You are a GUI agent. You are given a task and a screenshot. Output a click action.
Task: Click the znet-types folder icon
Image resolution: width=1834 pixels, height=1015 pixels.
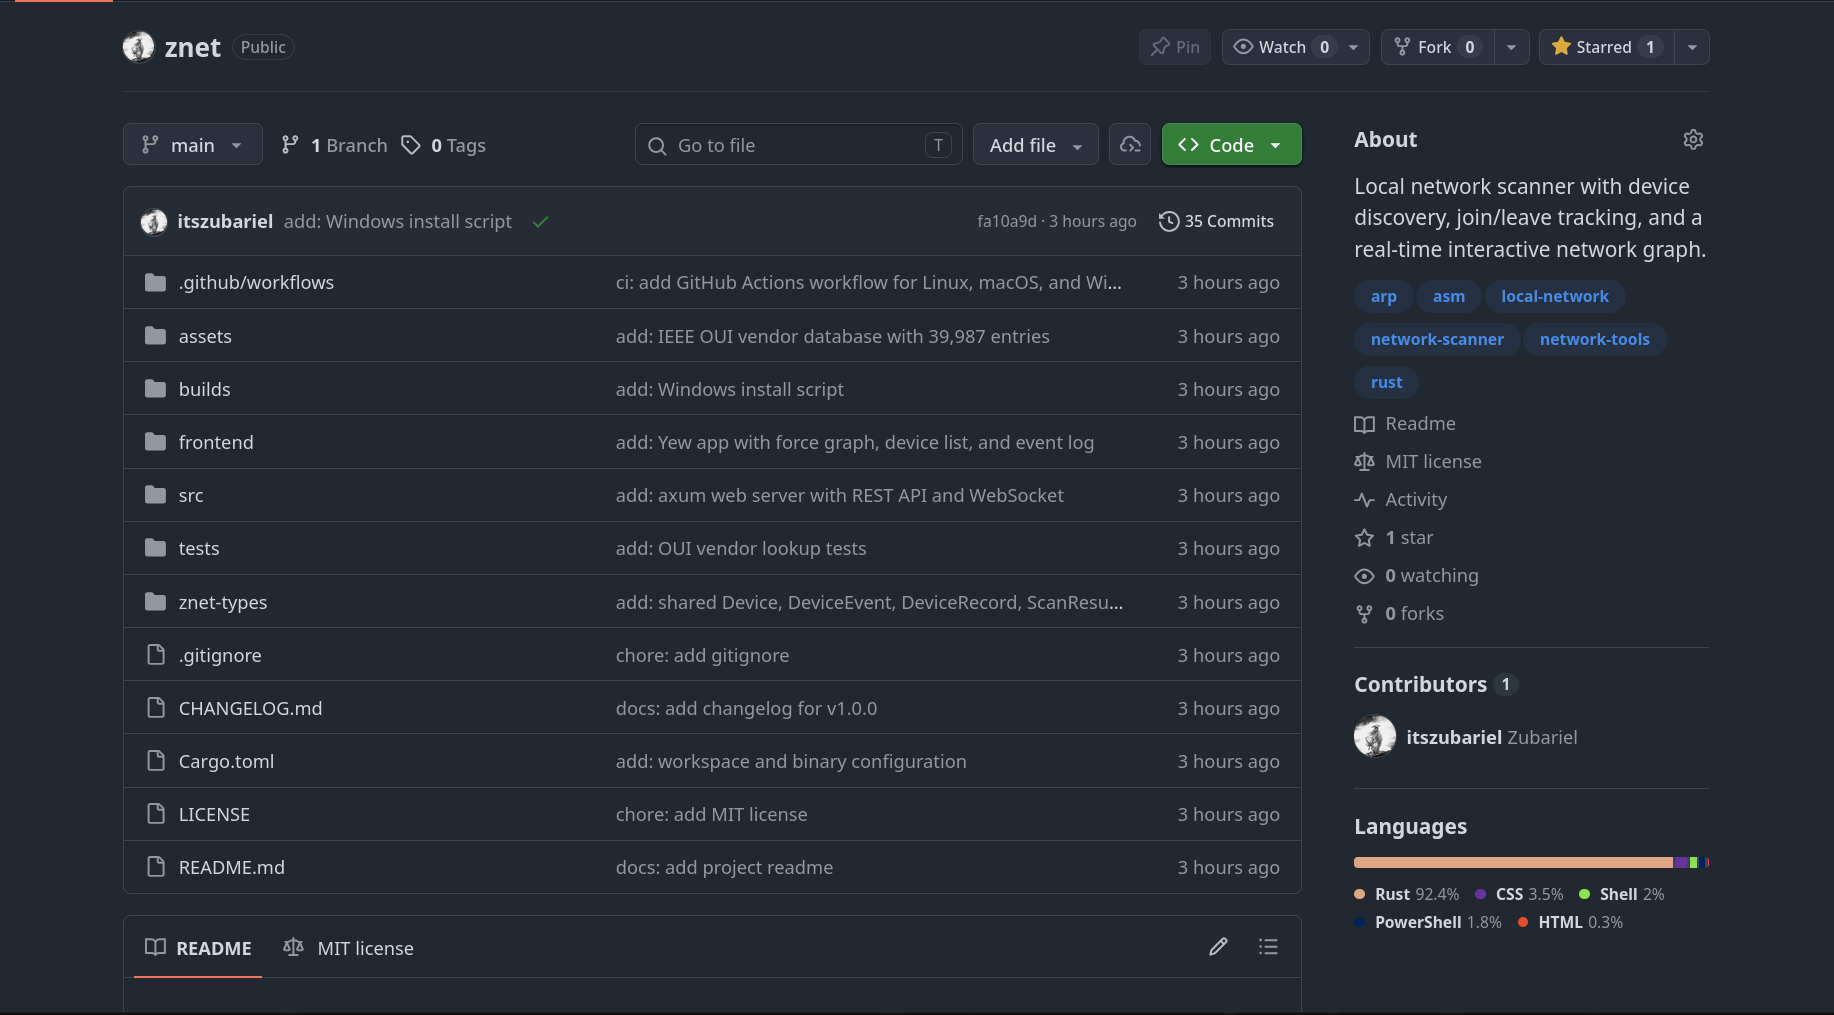point(155,602)
